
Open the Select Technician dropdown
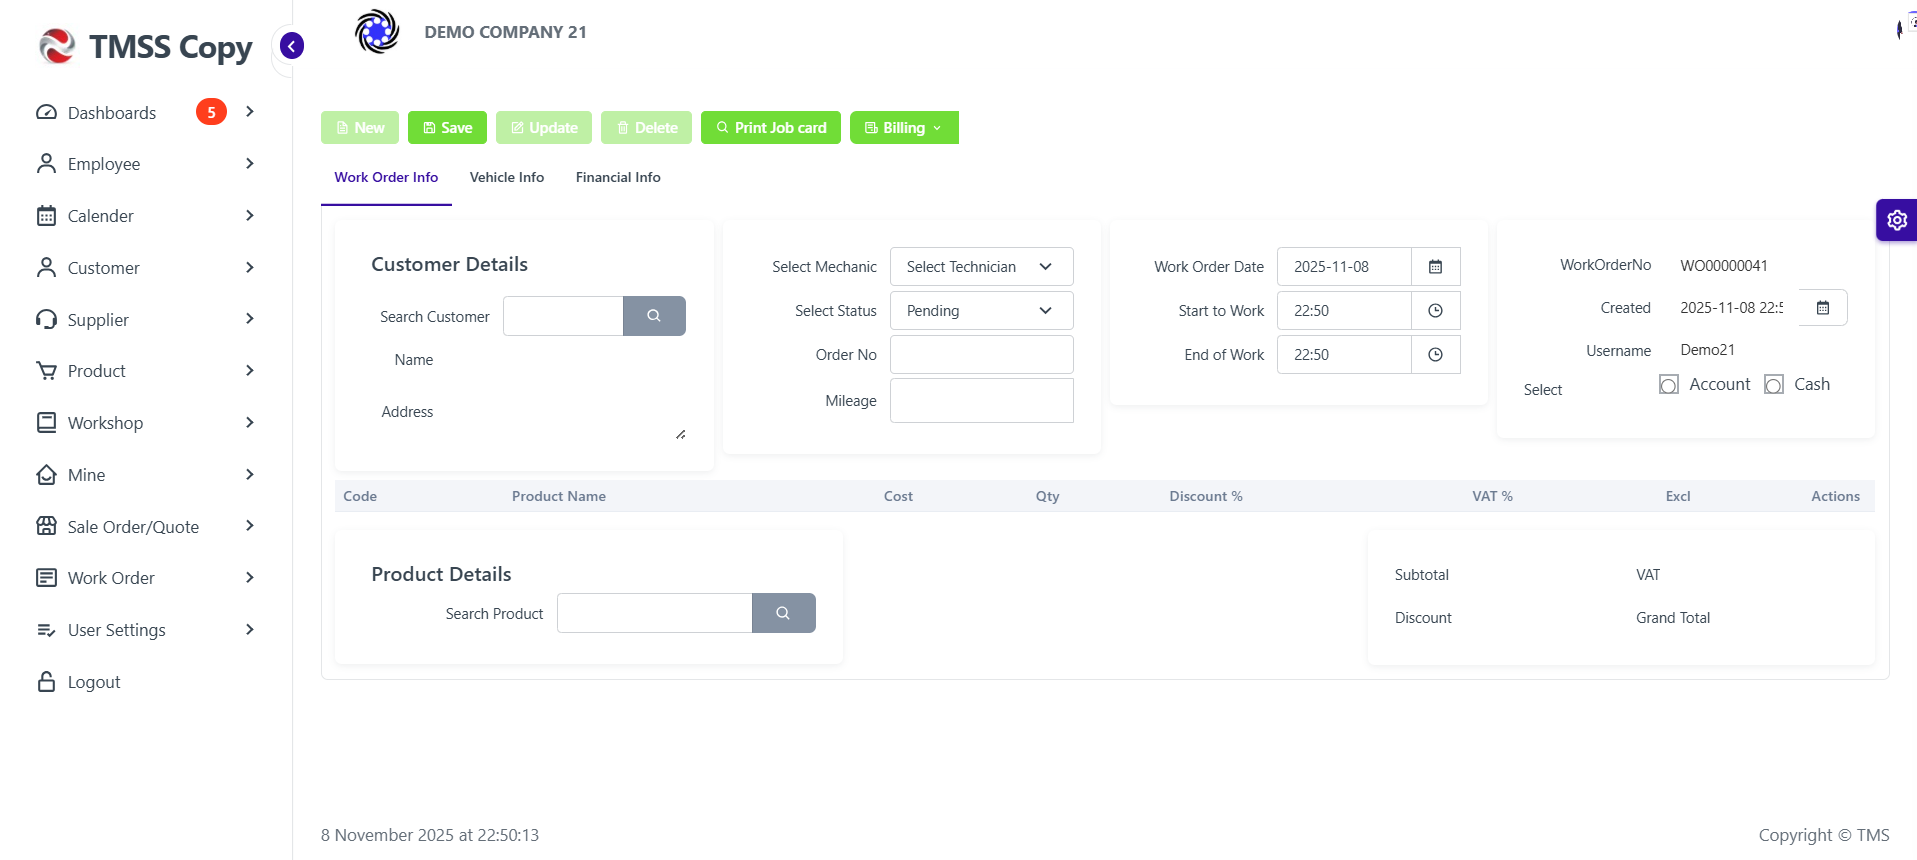[981, 267]
